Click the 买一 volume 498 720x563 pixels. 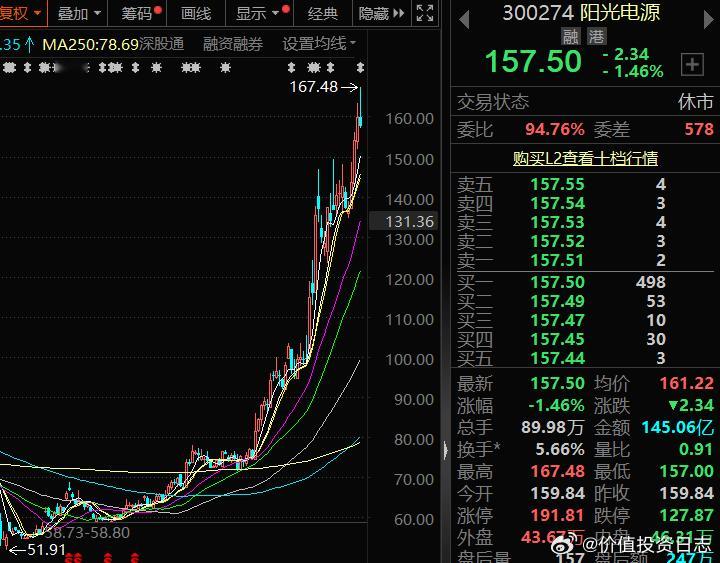tap(651, 282)
